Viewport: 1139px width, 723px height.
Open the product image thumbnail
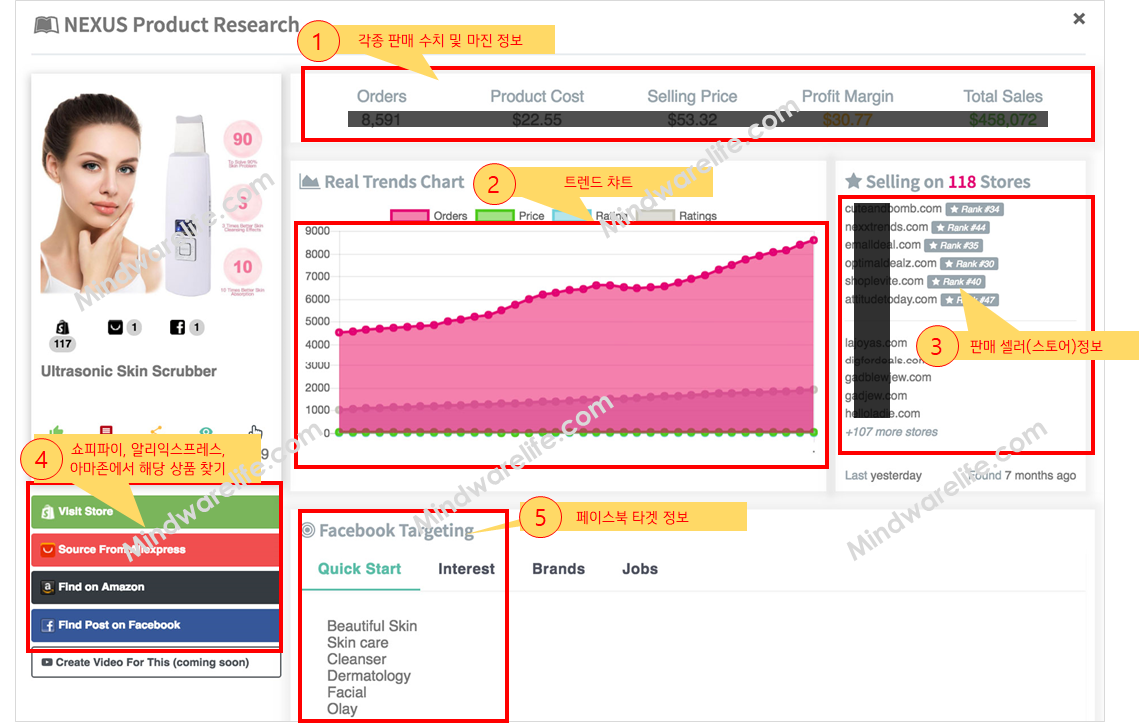coord(155,194)
